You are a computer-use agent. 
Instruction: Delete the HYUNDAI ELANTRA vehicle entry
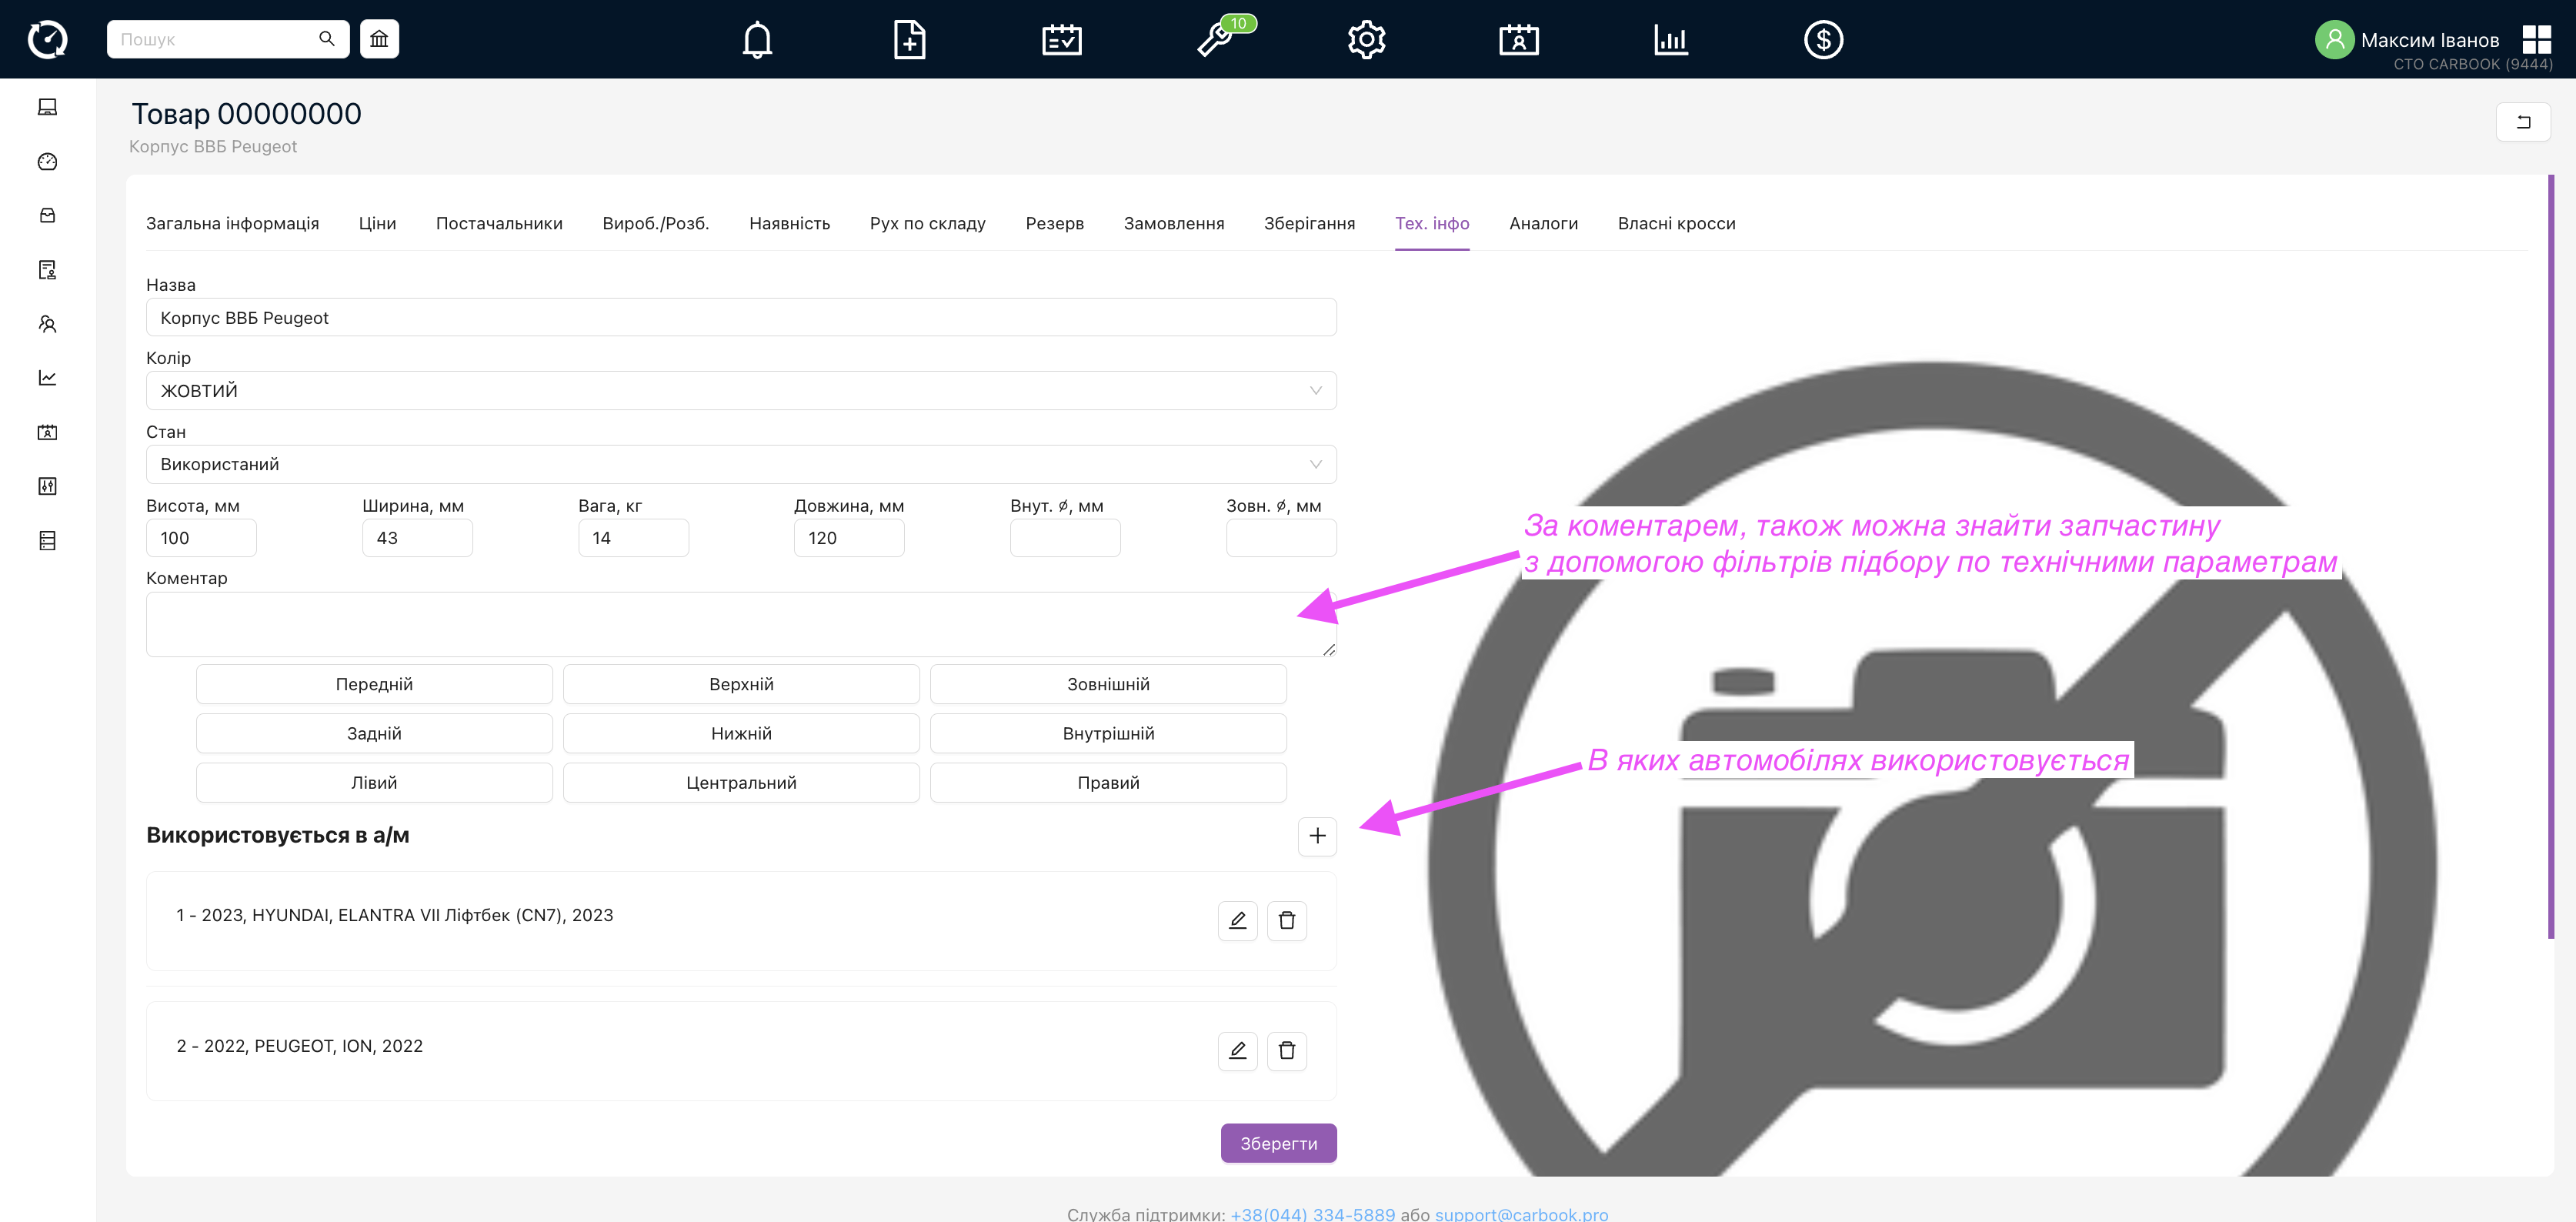click(1286, 920)
